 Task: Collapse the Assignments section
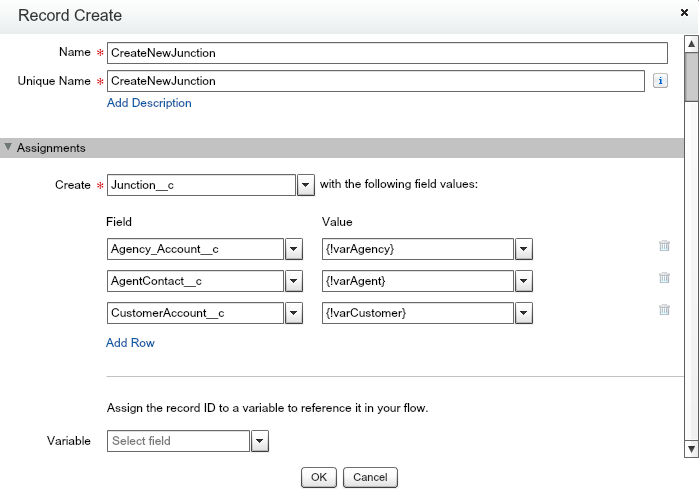(x=9, y=148)
